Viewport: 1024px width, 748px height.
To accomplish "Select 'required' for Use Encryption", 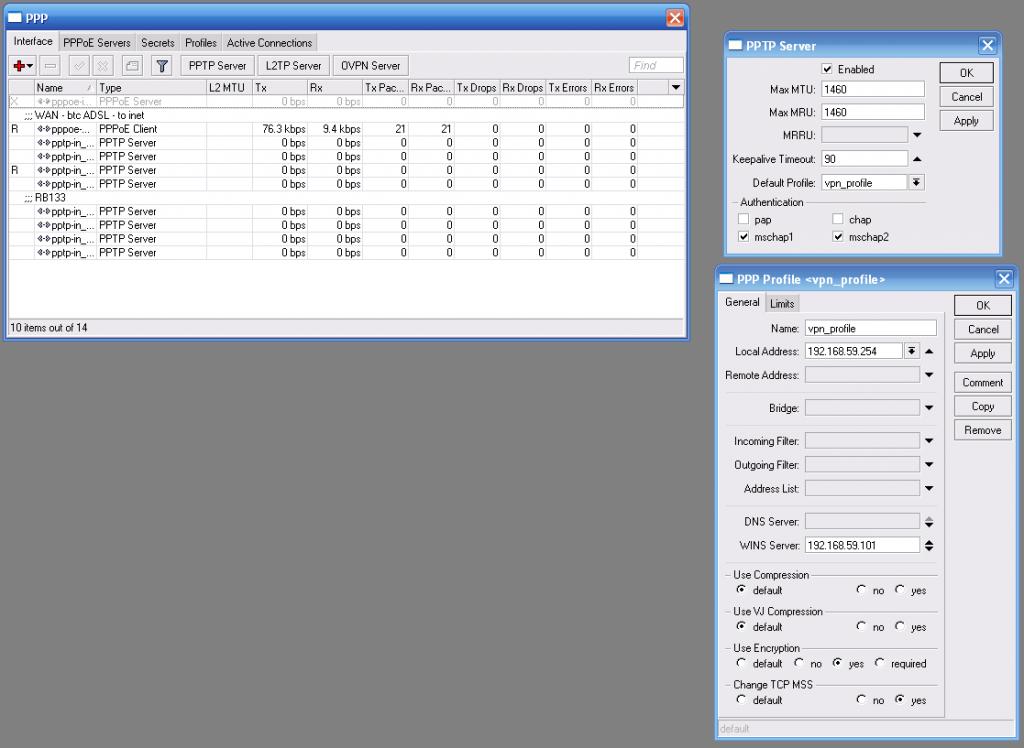I will pyautogui.click(x=880, y=663).
